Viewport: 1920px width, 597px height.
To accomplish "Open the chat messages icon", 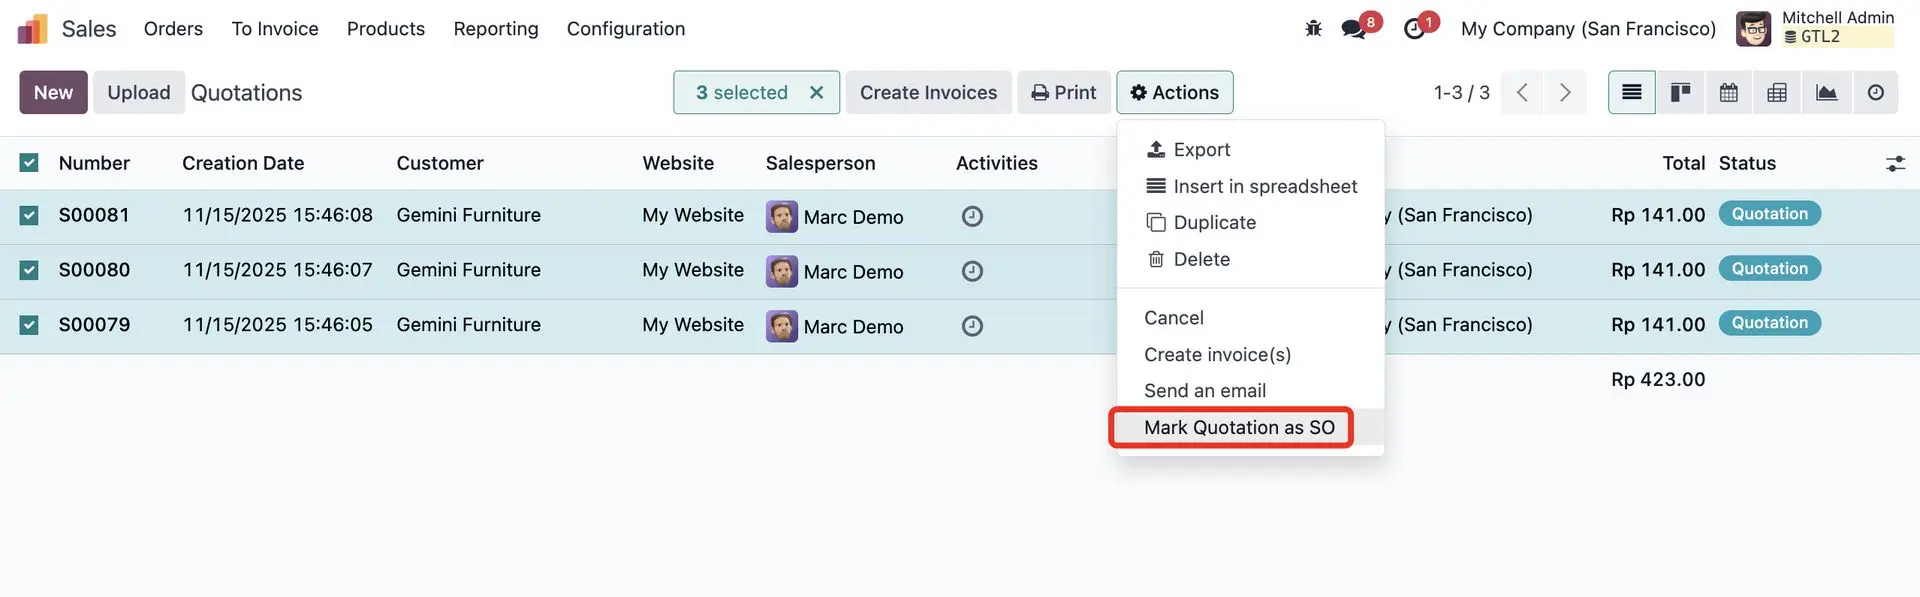I will click(1354, 29).
